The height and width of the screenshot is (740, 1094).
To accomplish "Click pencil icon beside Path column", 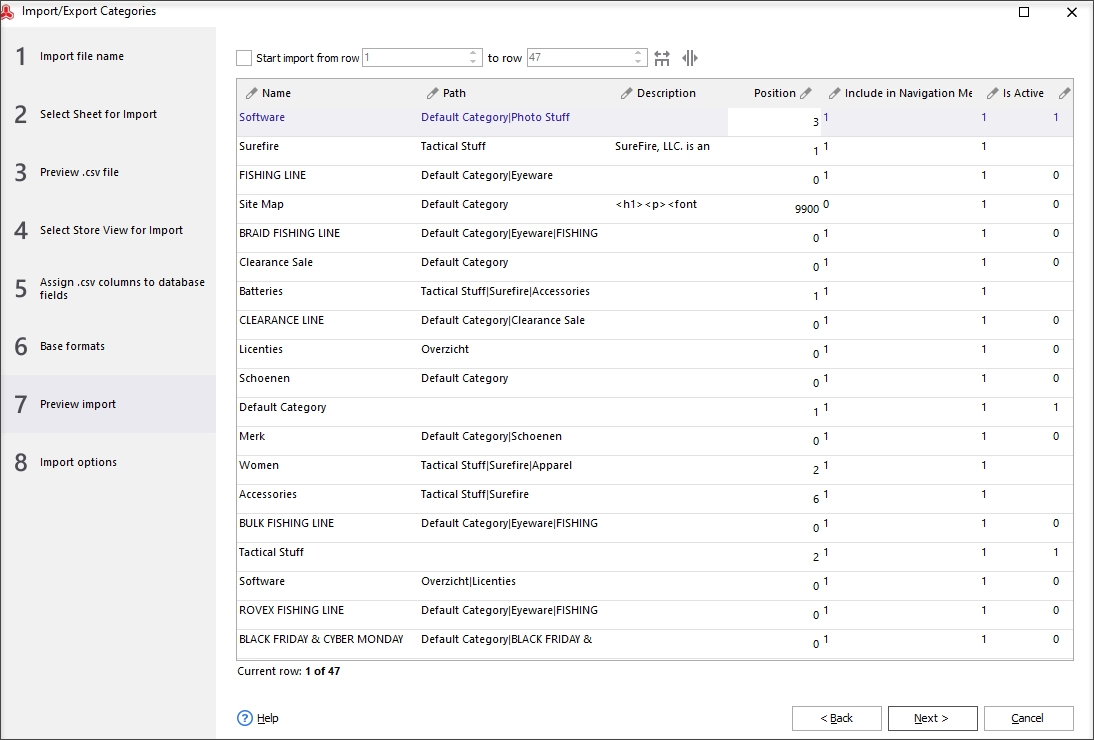I will tap(433, 93).
